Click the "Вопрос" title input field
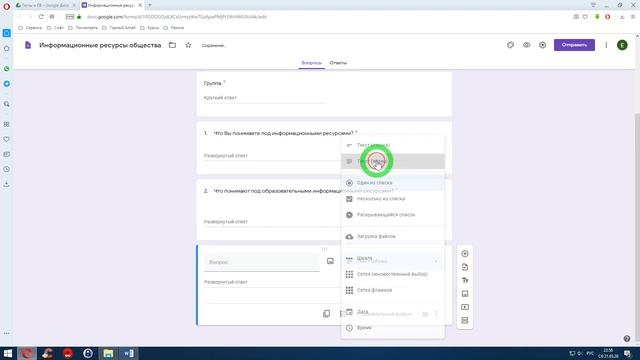 point(262,262)
